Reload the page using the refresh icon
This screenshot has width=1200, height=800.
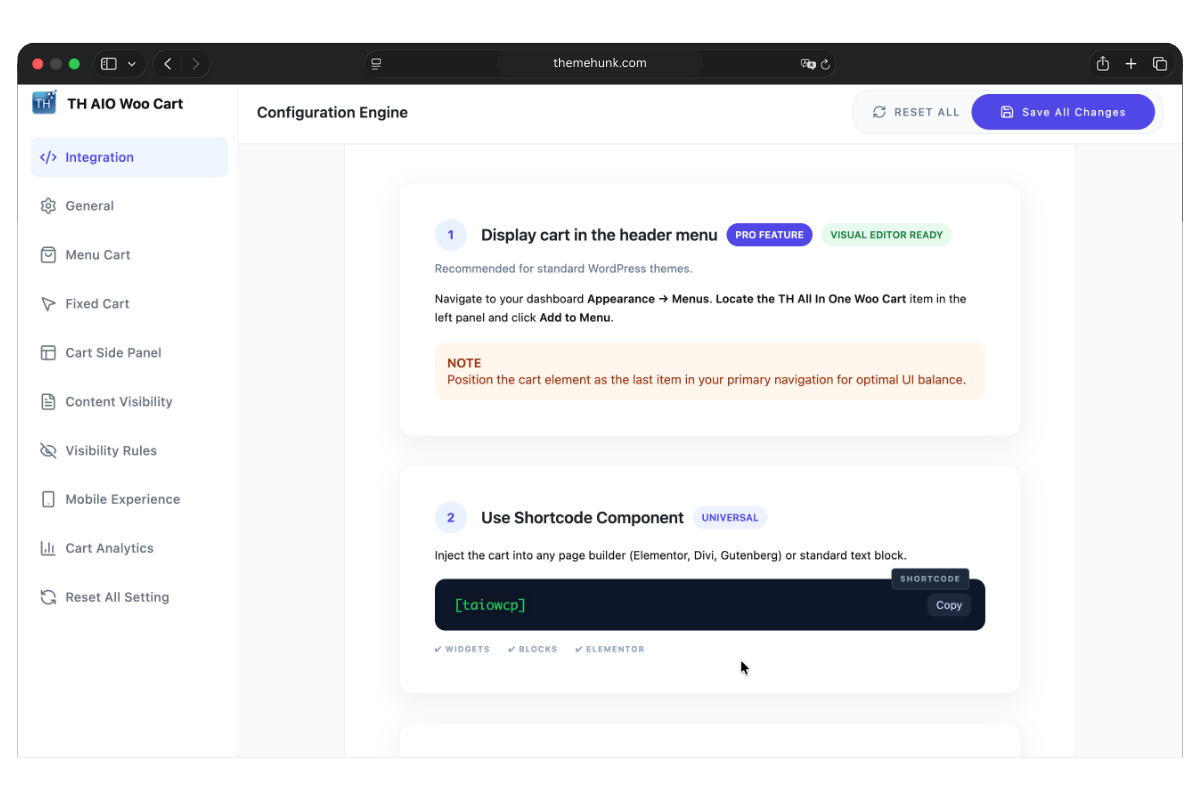coord(825,64)
